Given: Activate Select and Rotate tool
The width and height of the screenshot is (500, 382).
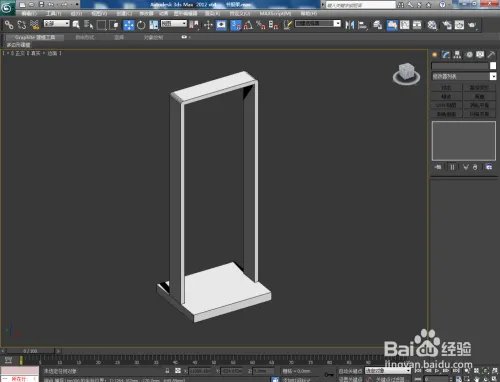Looking at the screenshot, I should [x=141, y=25].
